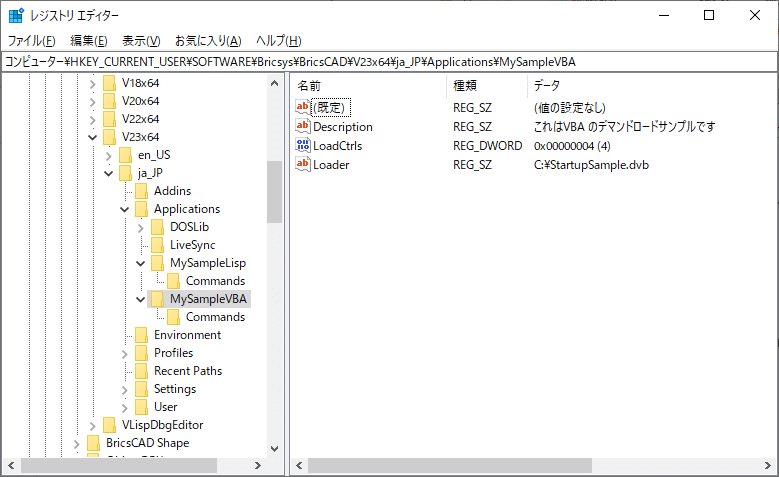Click the User folder icon

pyautogui.click(x=141, y=407)
